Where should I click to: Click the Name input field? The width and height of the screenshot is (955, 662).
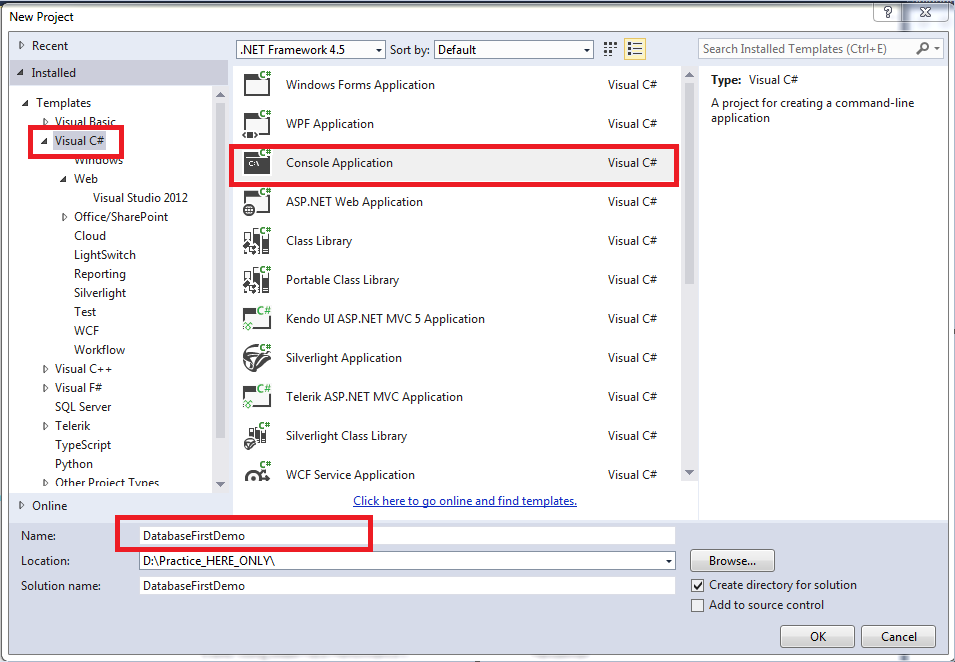point(407,535)
